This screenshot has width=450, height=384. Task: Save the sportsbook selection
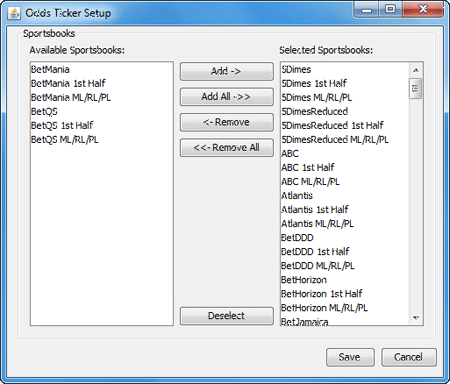click(350, 357)
